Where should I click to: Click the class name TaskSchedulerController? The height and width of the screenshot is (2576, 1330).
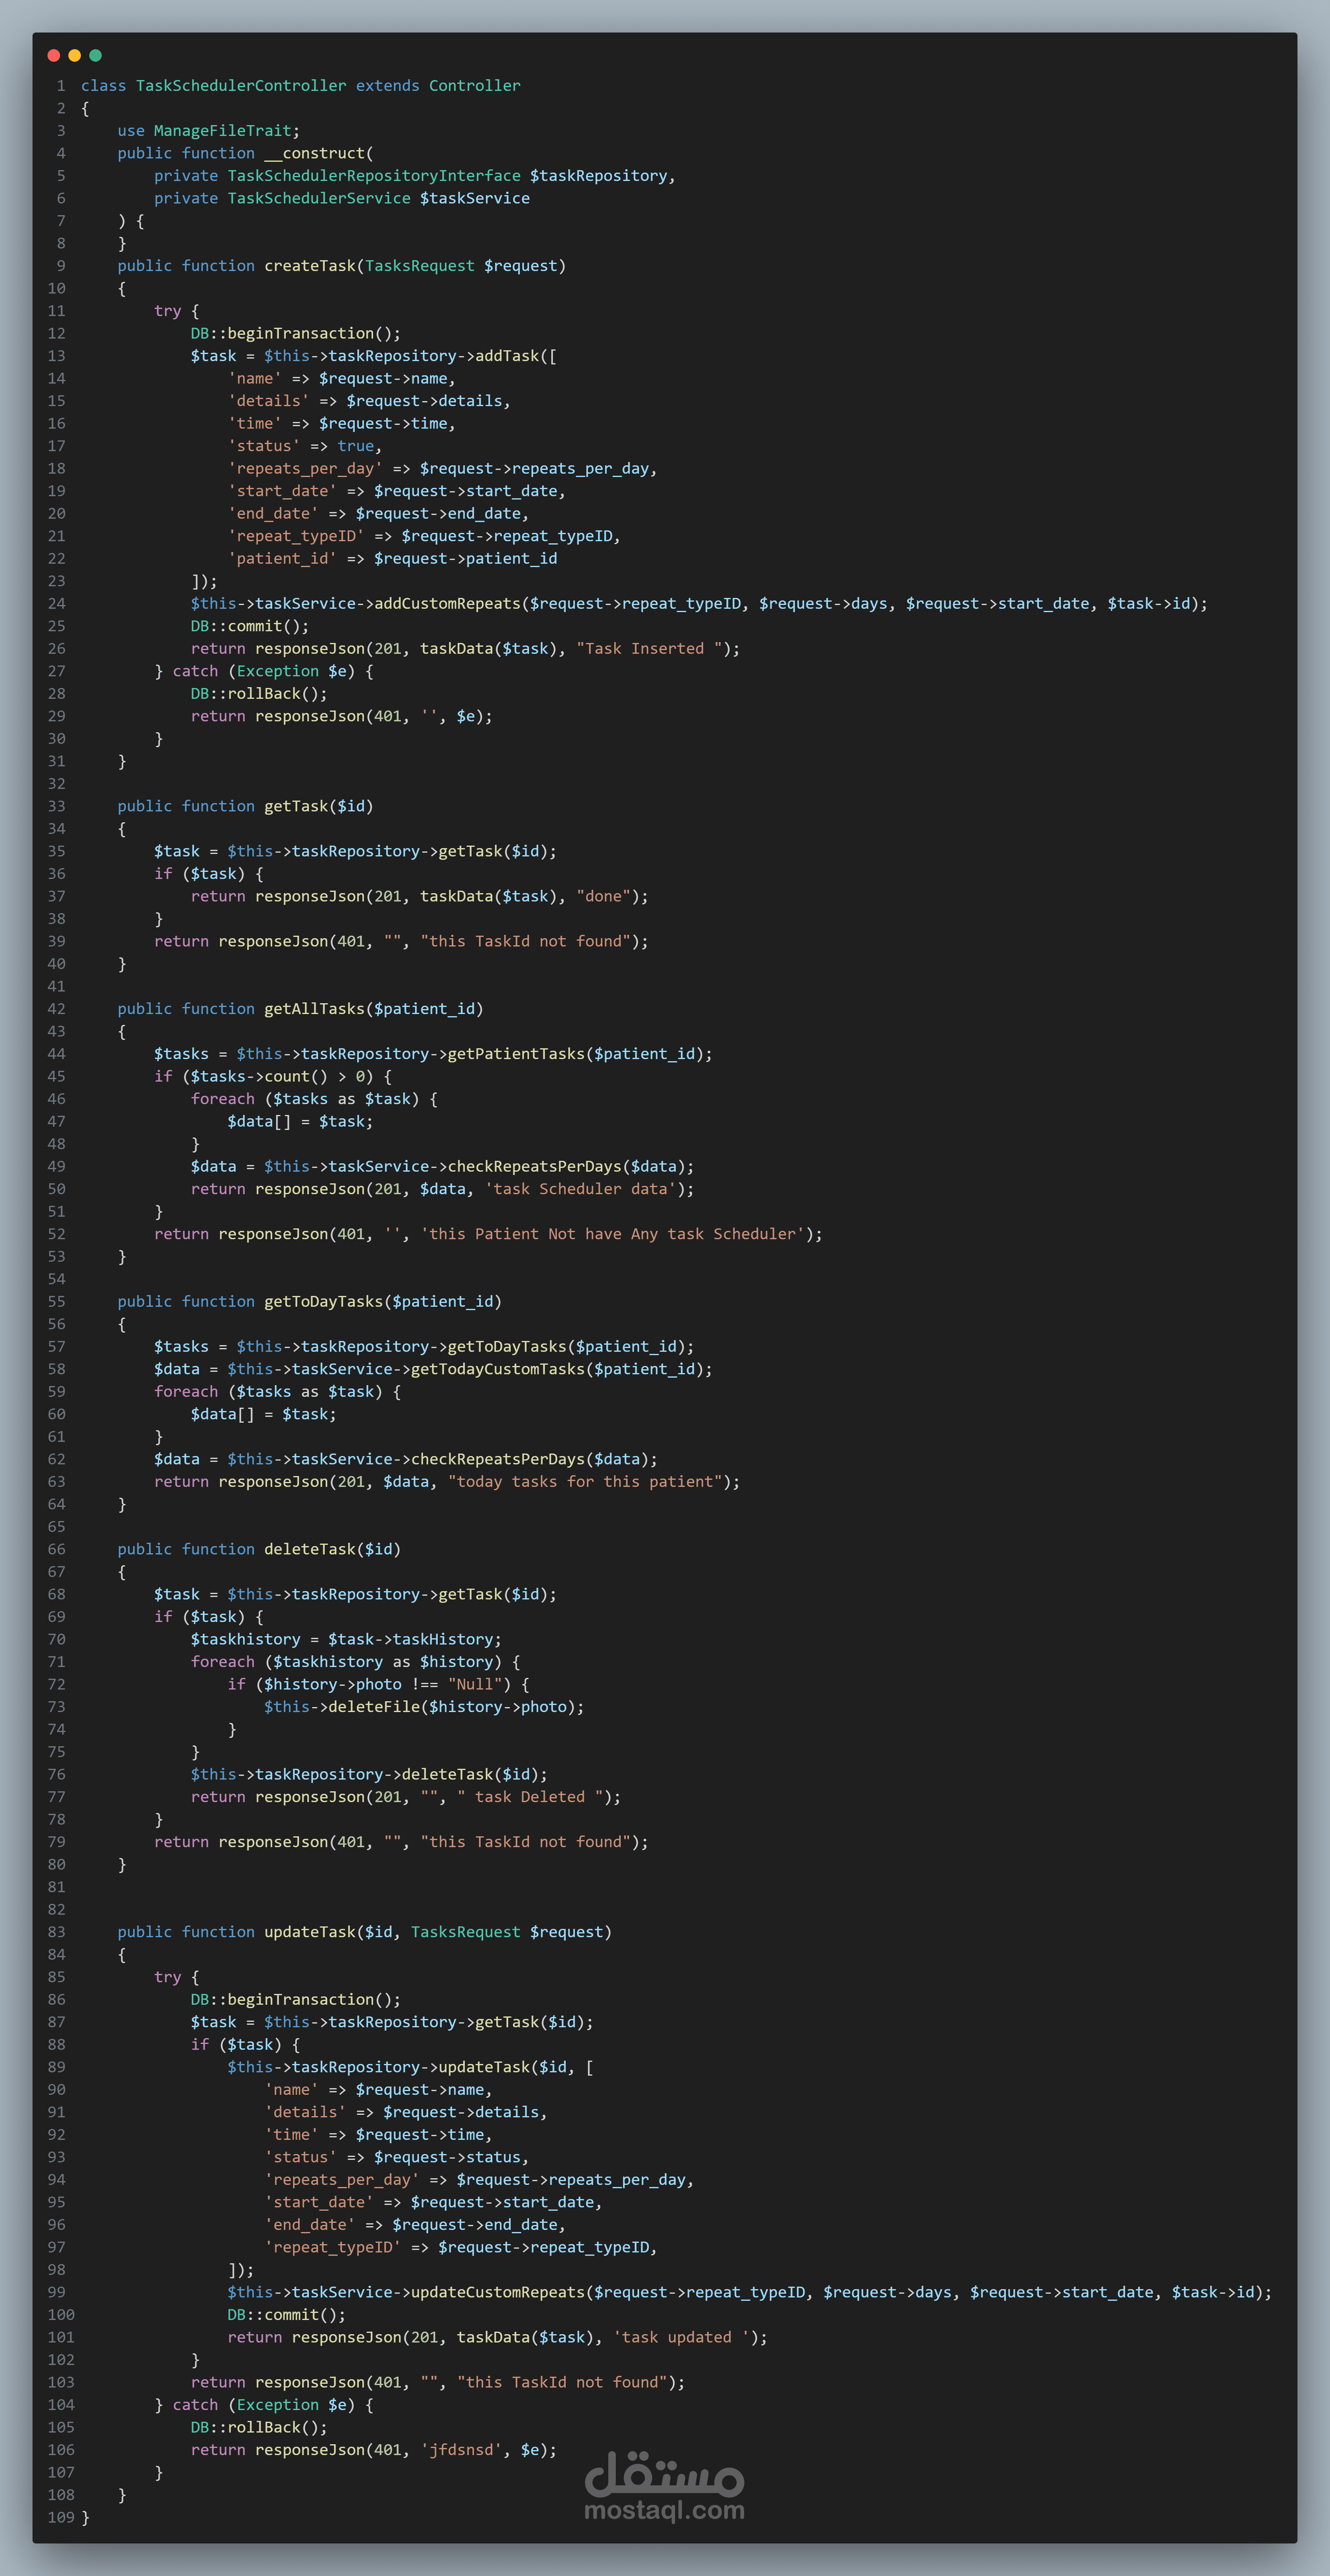point(241,86)
